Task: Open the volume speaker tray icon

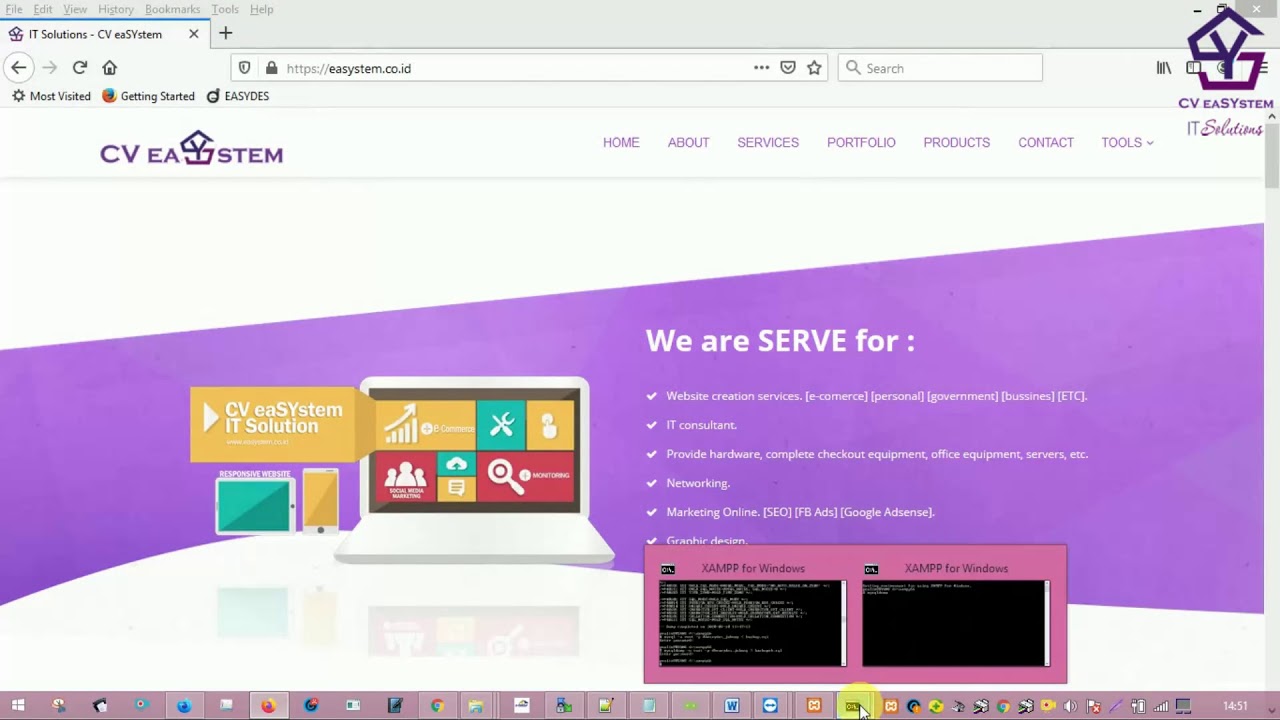Action: point(1070,706)
